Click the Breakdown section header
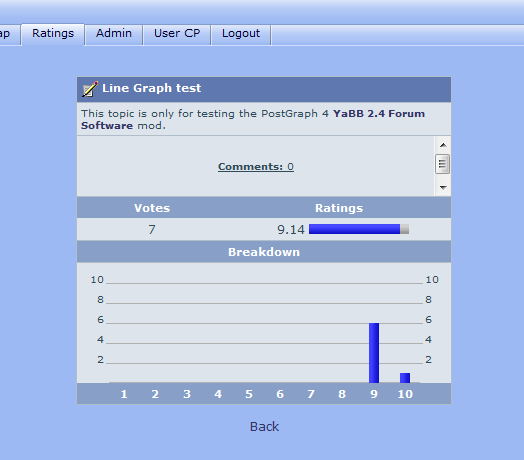 (x=264, y=252)
